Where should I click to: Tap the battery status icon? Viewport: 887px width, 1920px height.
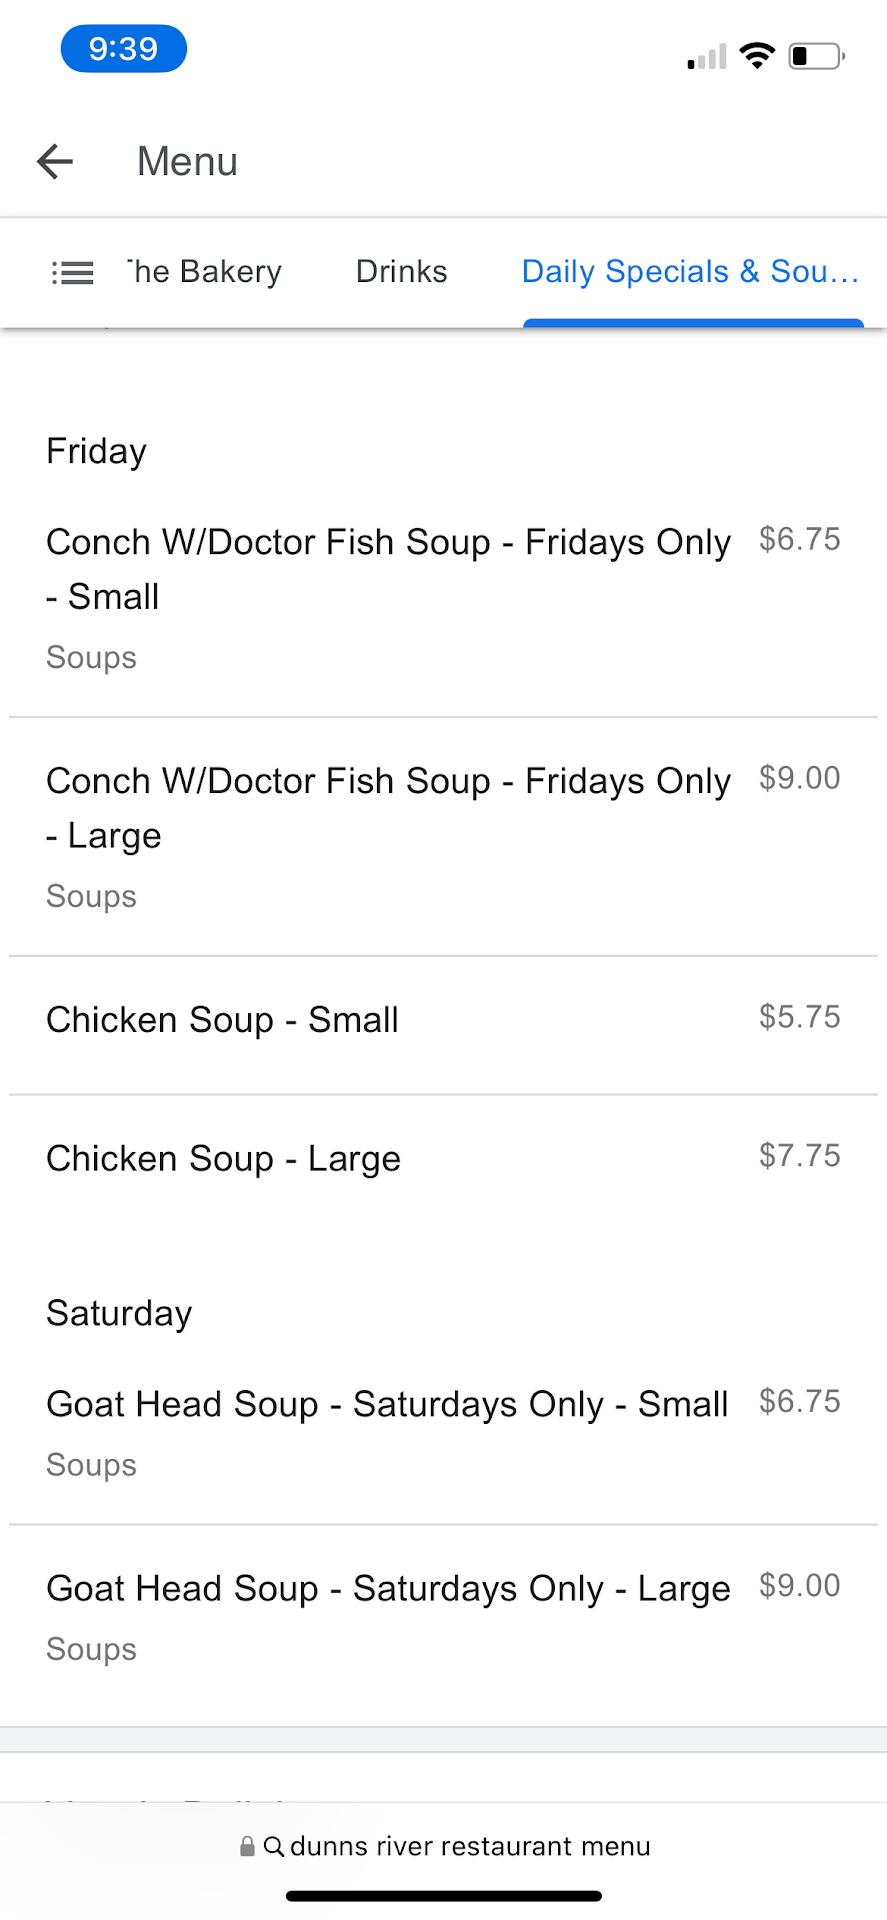[x=817, y=56]
